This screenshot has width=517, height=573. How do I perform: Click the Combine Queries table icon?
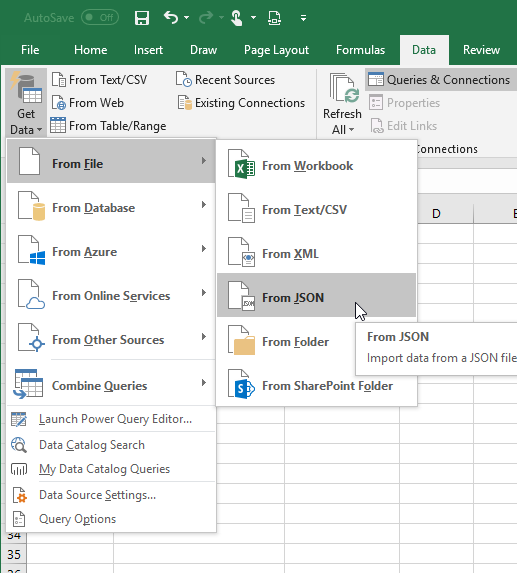[x=28, y=384]
